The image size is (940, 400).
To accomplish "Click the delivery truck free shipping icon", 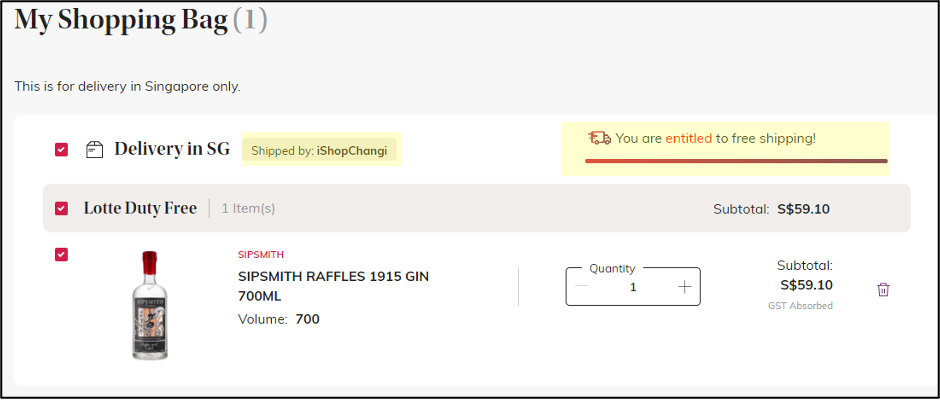I will (x=599, y=139).
